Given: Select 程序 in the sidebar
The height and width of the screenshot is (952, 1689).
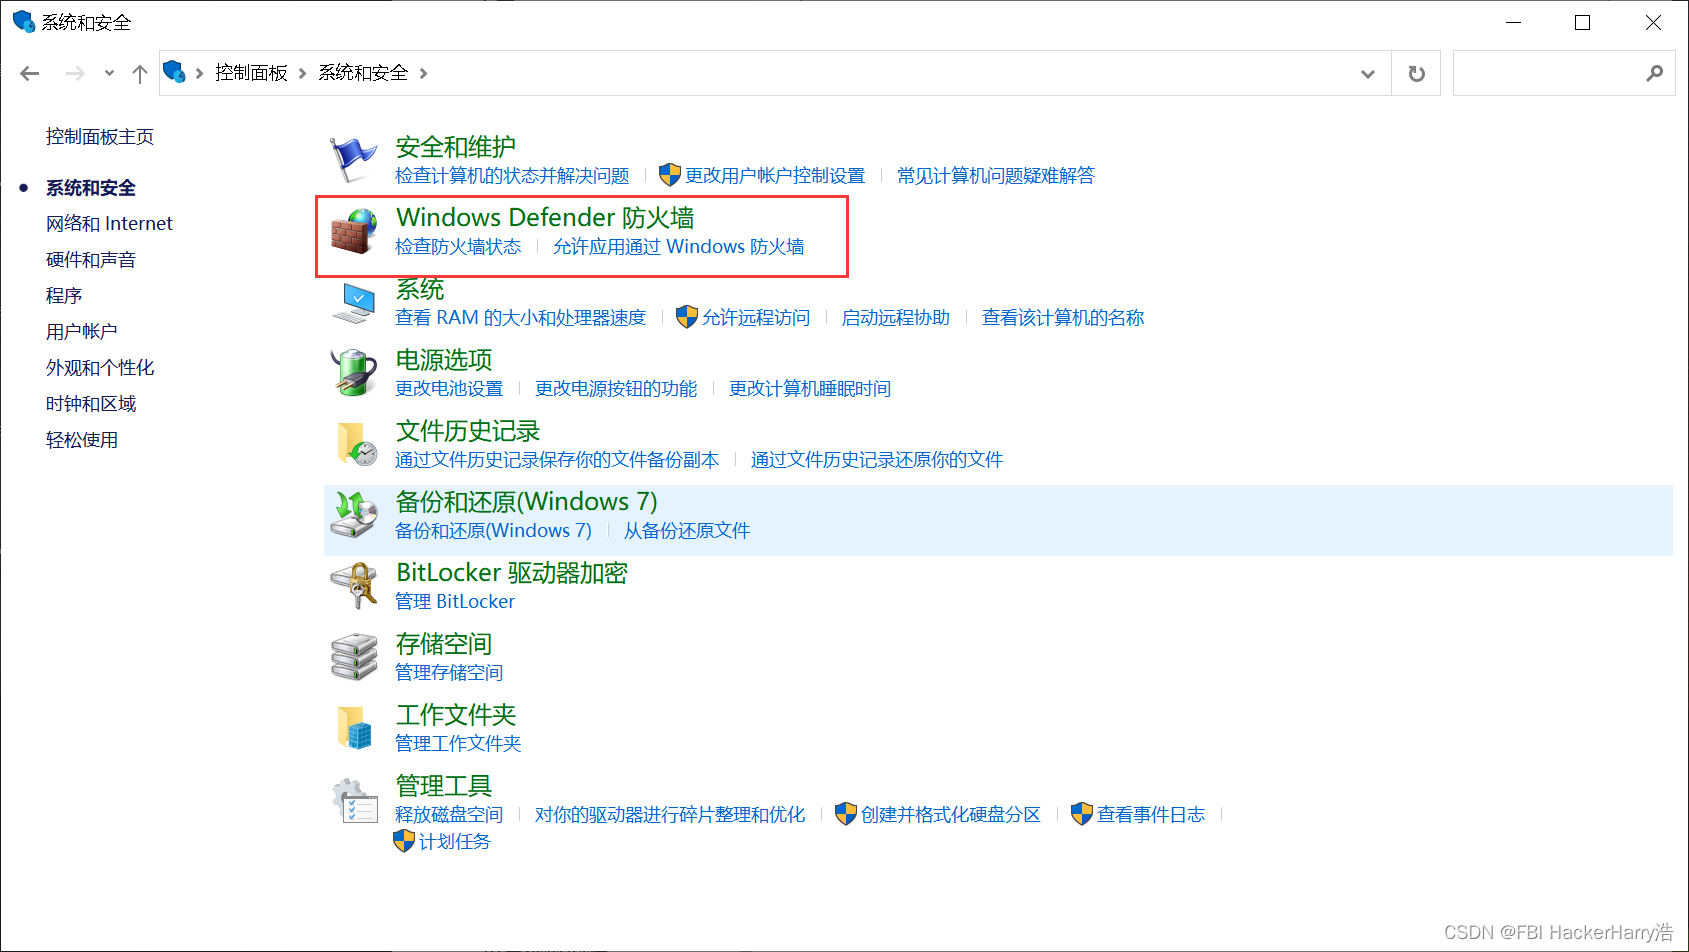Looking at the screenshot, I should 64,296.
